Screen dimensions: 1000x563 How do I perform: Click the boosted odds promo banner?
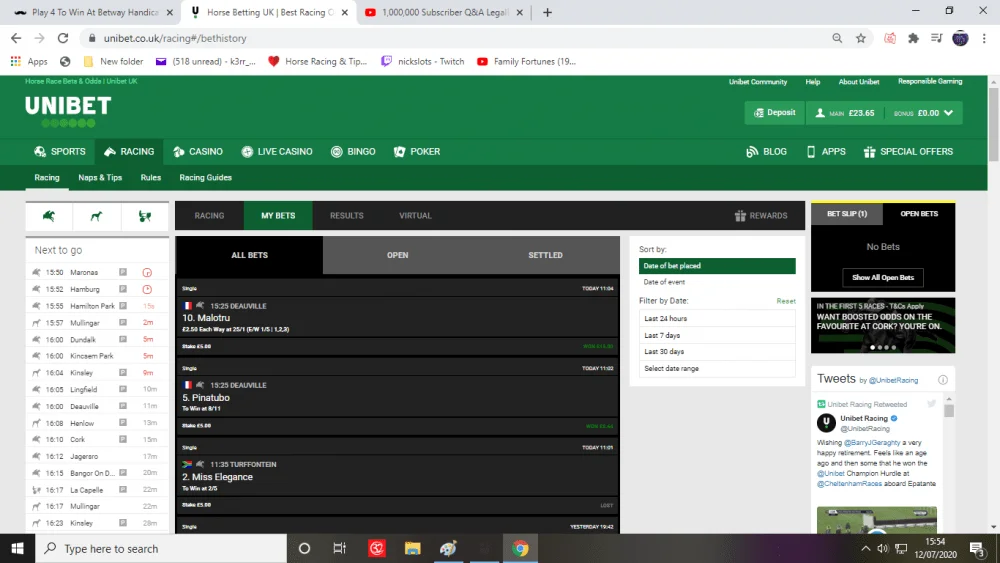[883, 325]
